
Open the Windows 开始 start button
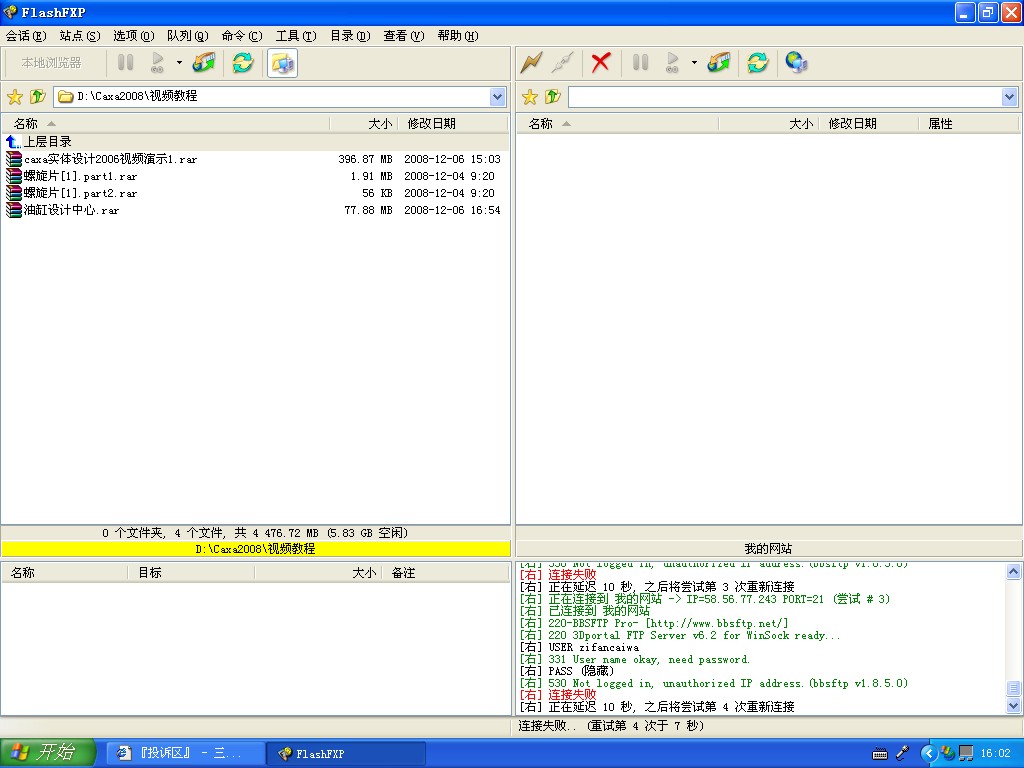(48, 753)
